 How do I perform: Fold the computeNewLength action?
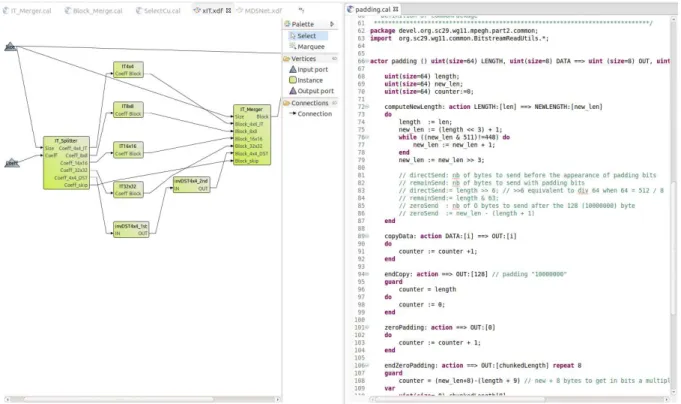tap(367, 107)
